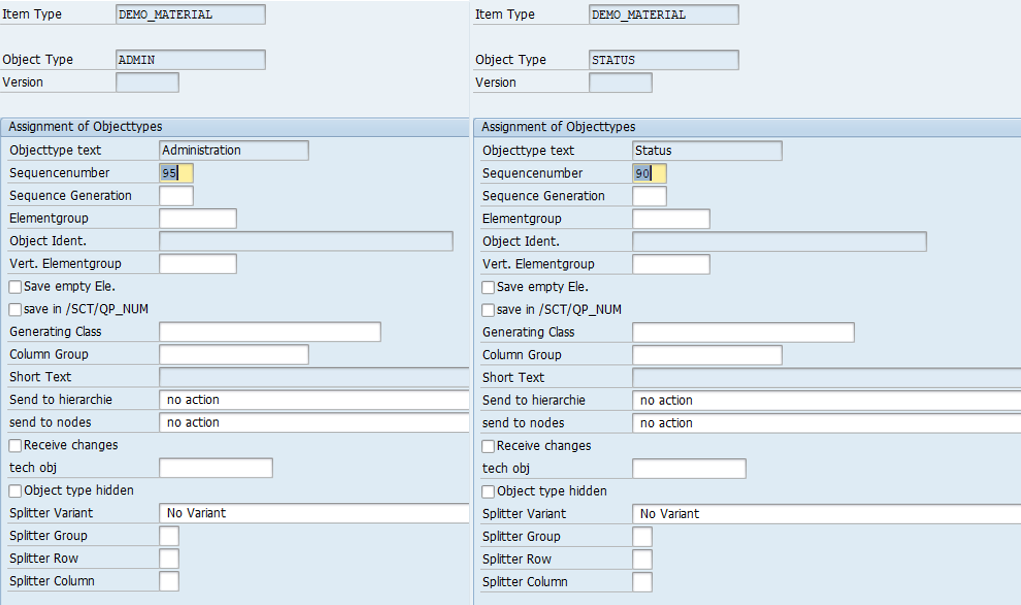This screenshot has height=605, width=1021.
Task: Tick save in /SCT/QP_NUM in Status form
Action: point(488,310)
